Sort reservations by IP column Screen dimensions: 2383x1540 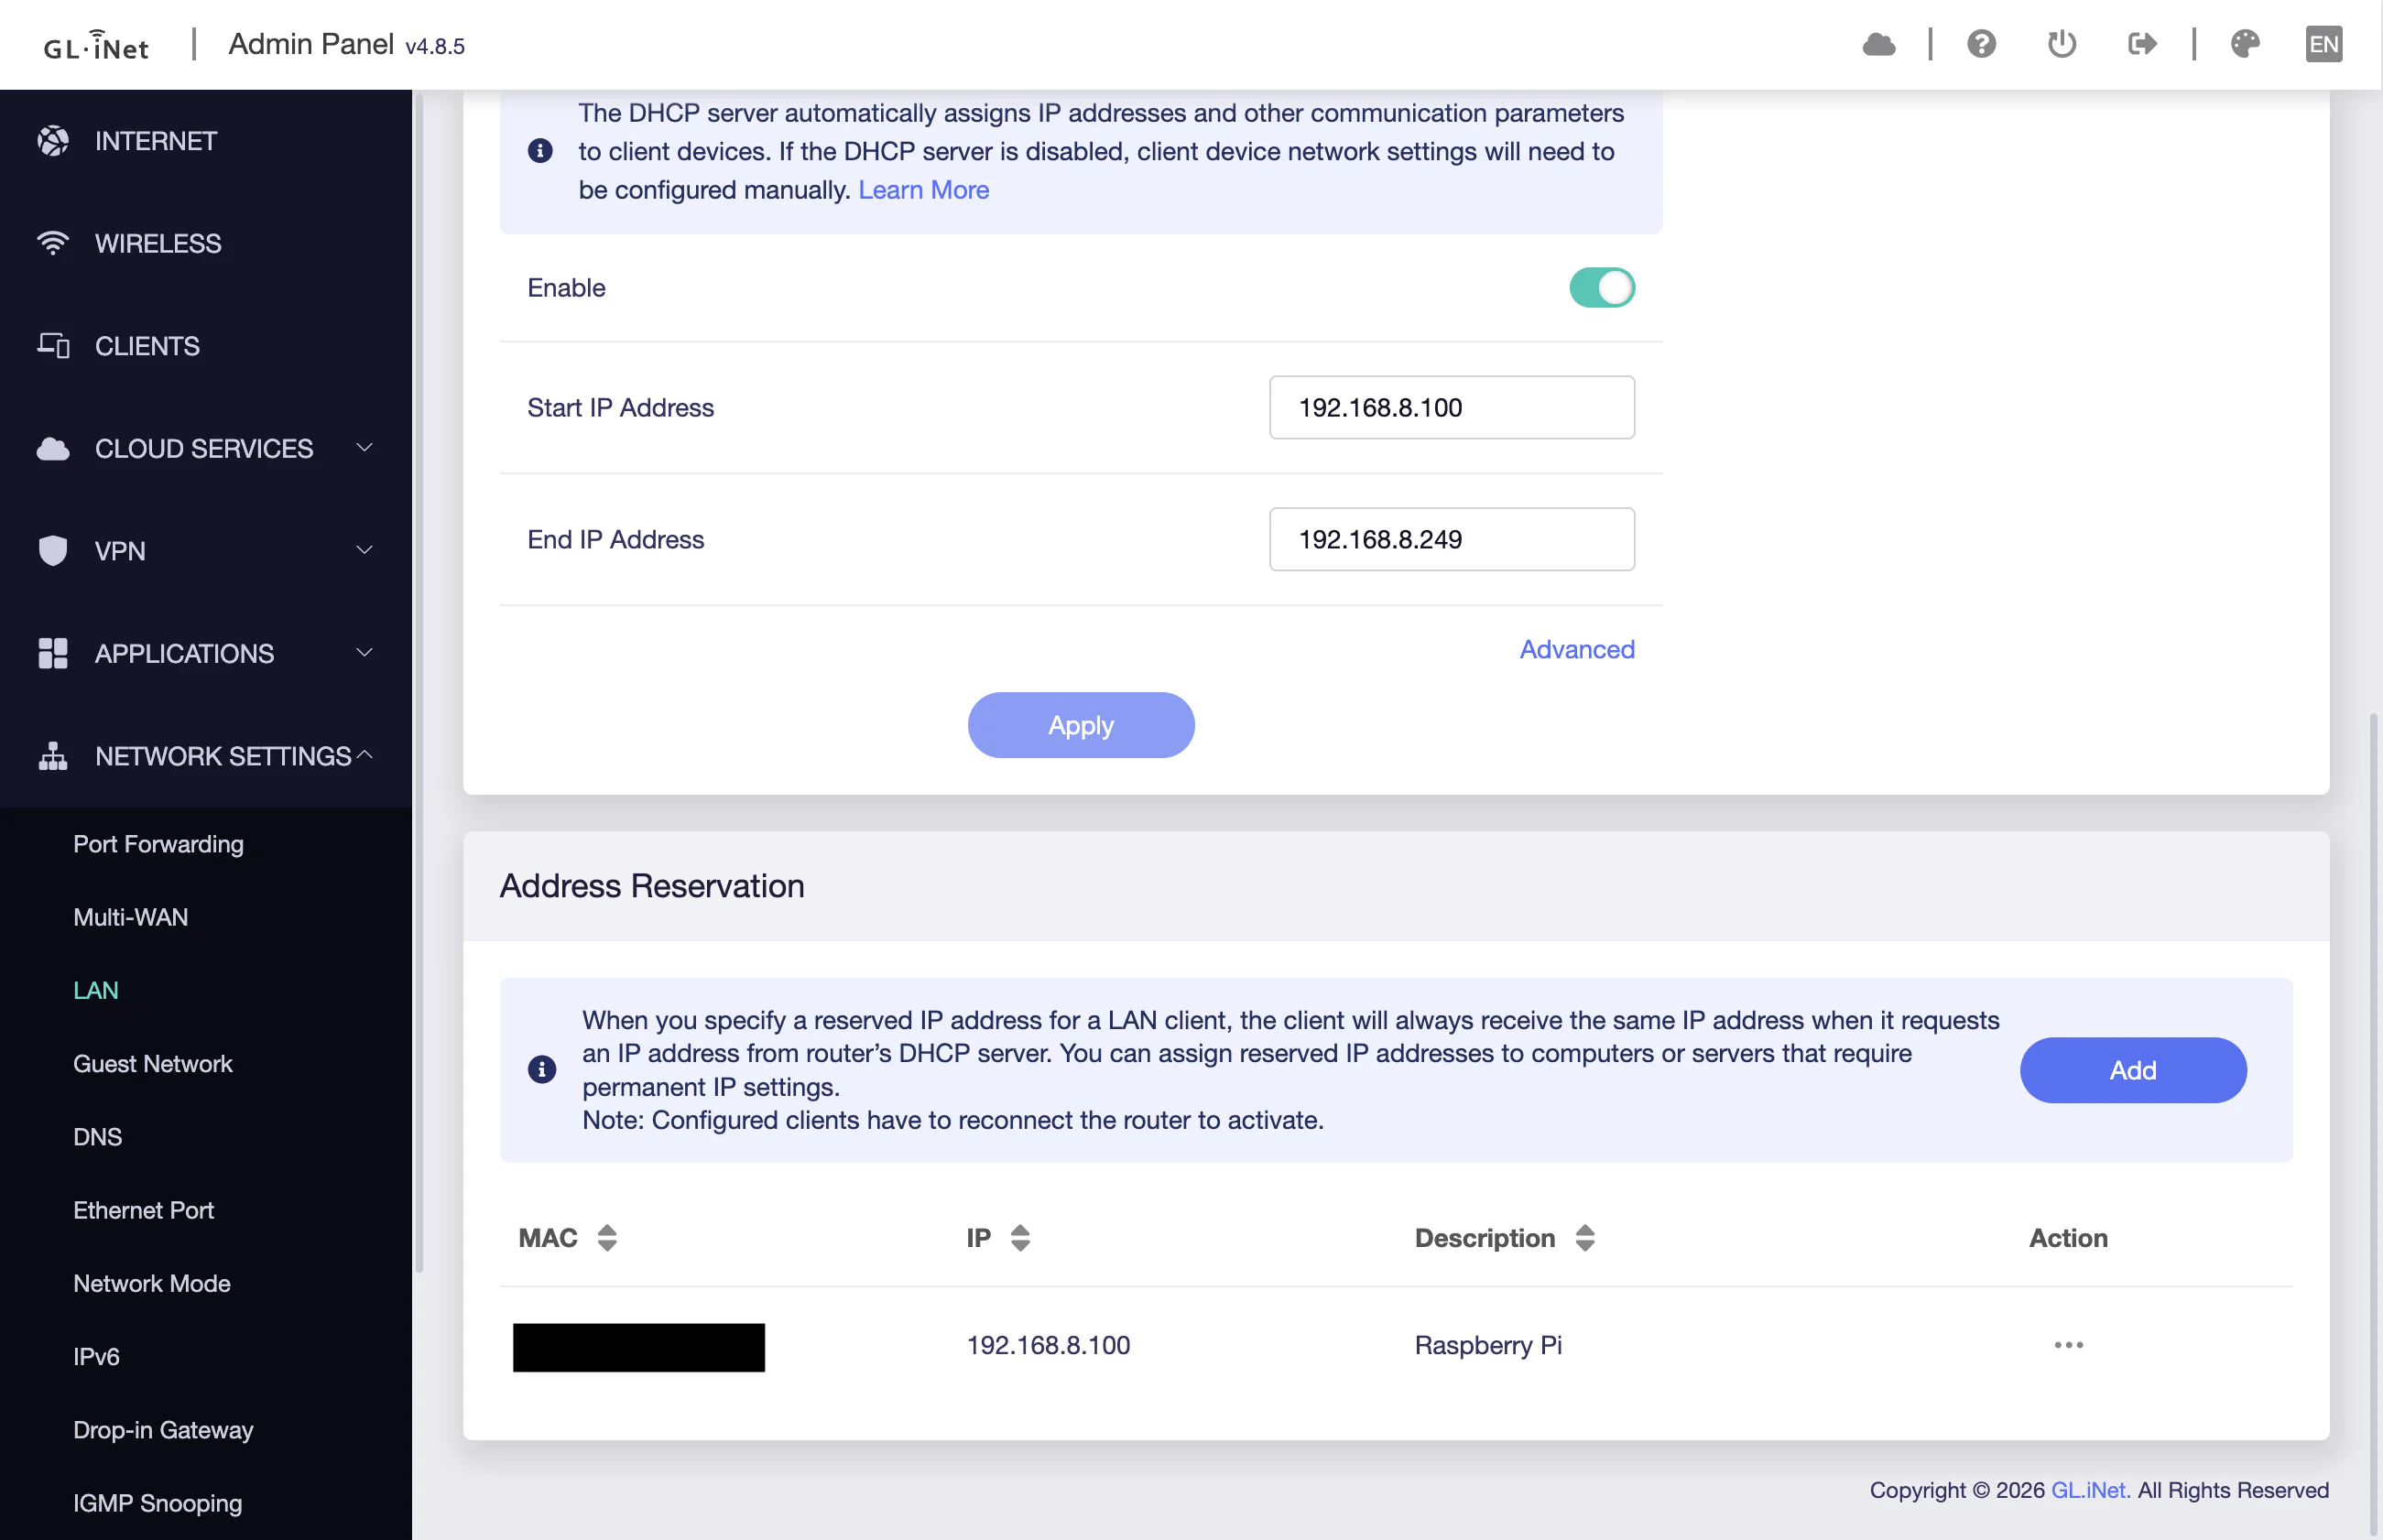click(x=1020, y=1238)
